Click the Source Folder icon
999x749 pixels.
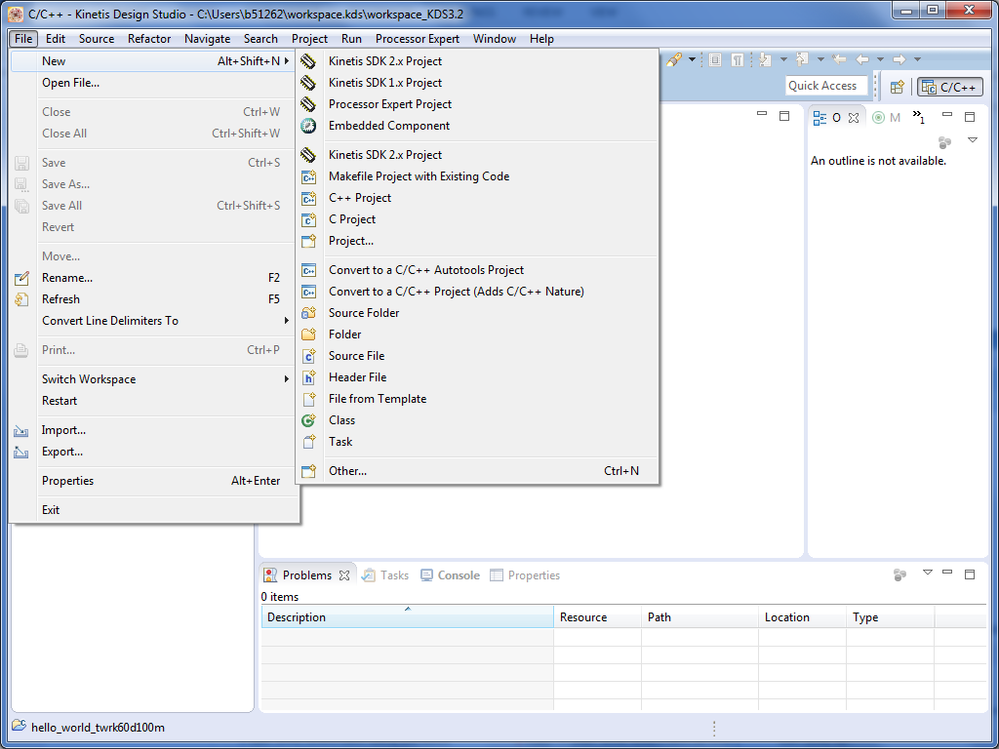point(308,313)
